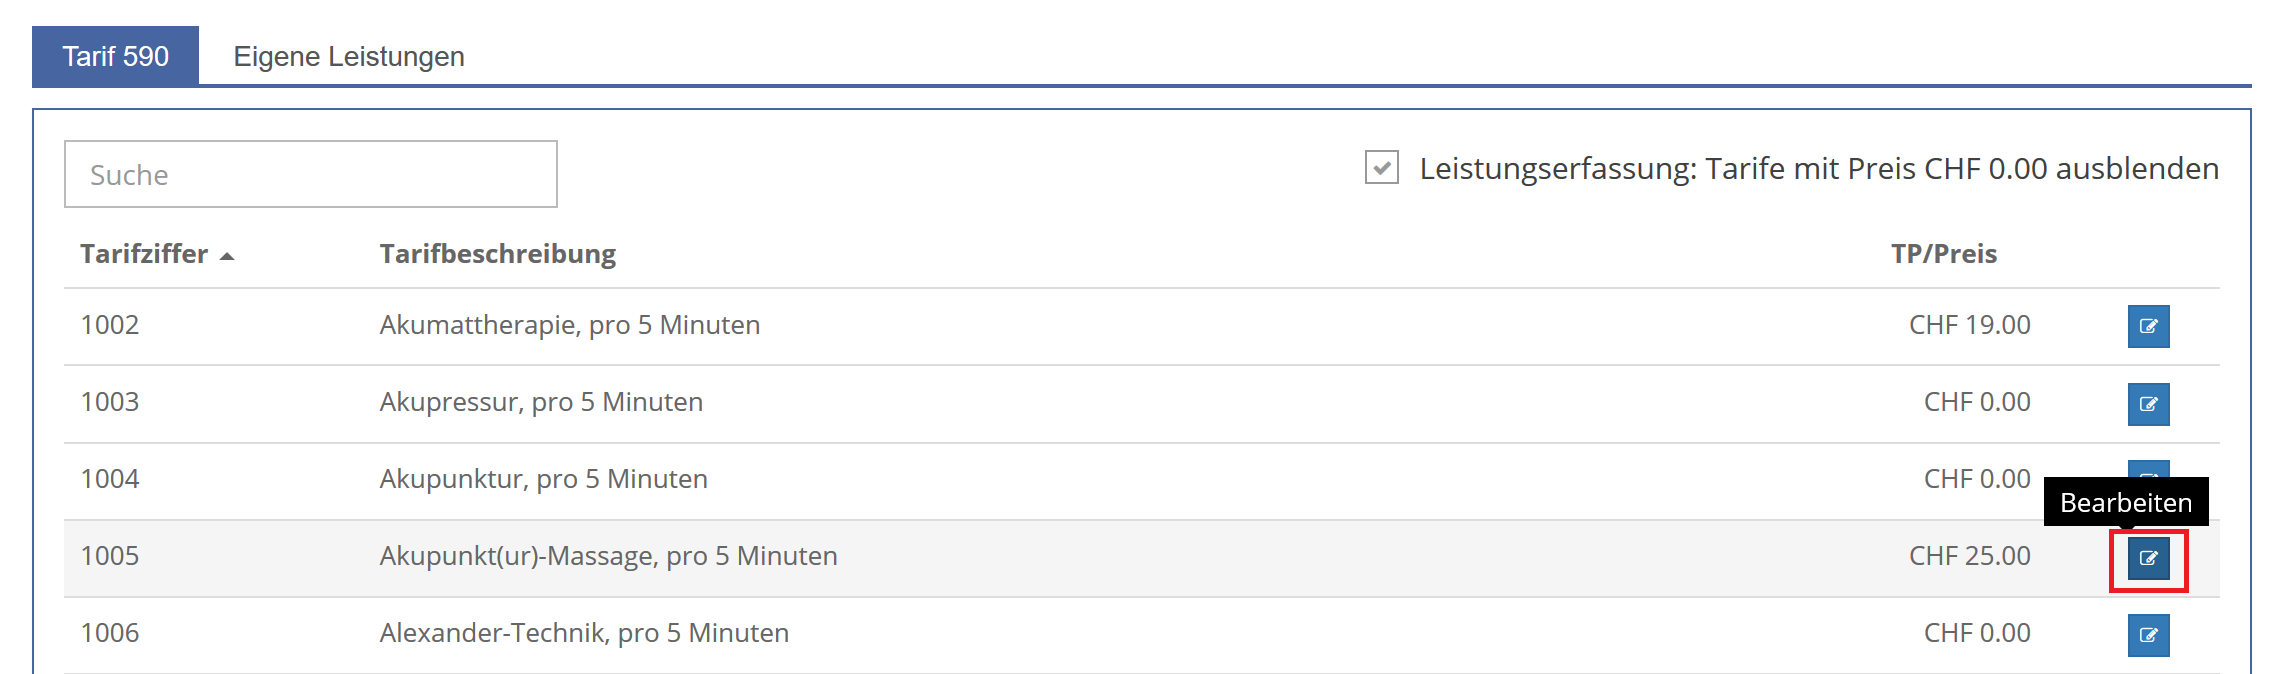The width and height of the screenshot is (2279, 674).
Task: Sort table by Tarifbeschreibung column
Action: point(497,254)
